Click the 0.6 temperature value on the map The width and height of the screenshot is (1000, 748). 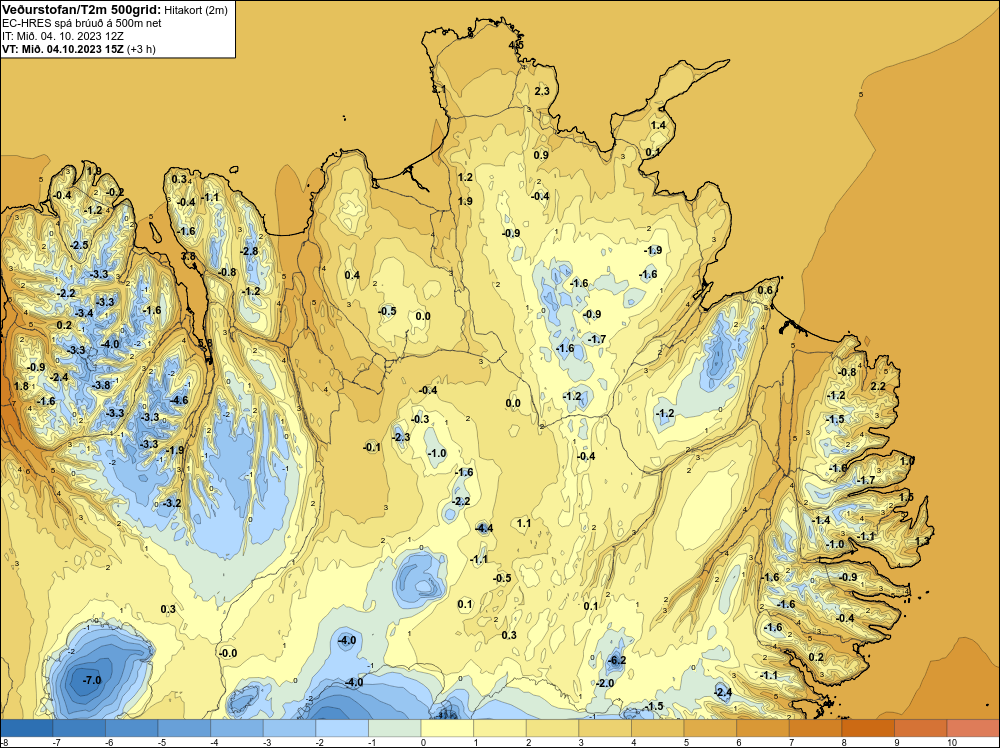point(765,291)
